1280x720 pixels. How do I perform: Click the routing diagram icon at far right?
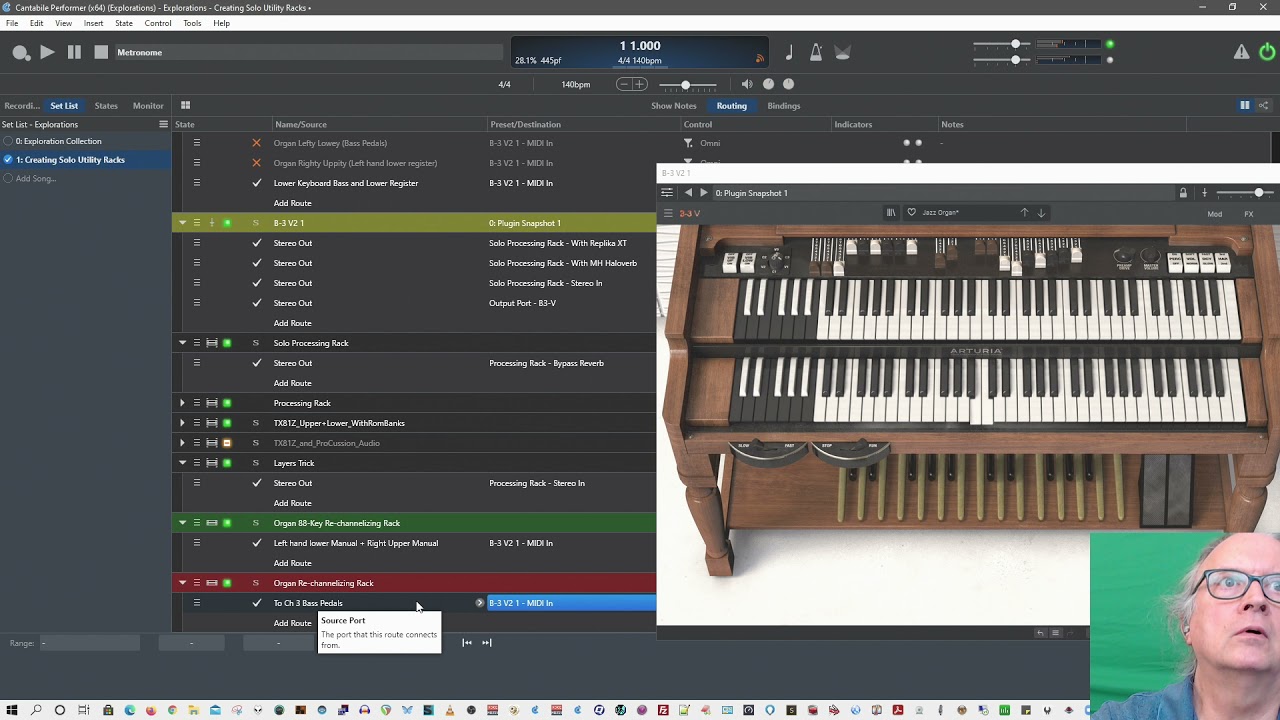(1264, 105)
